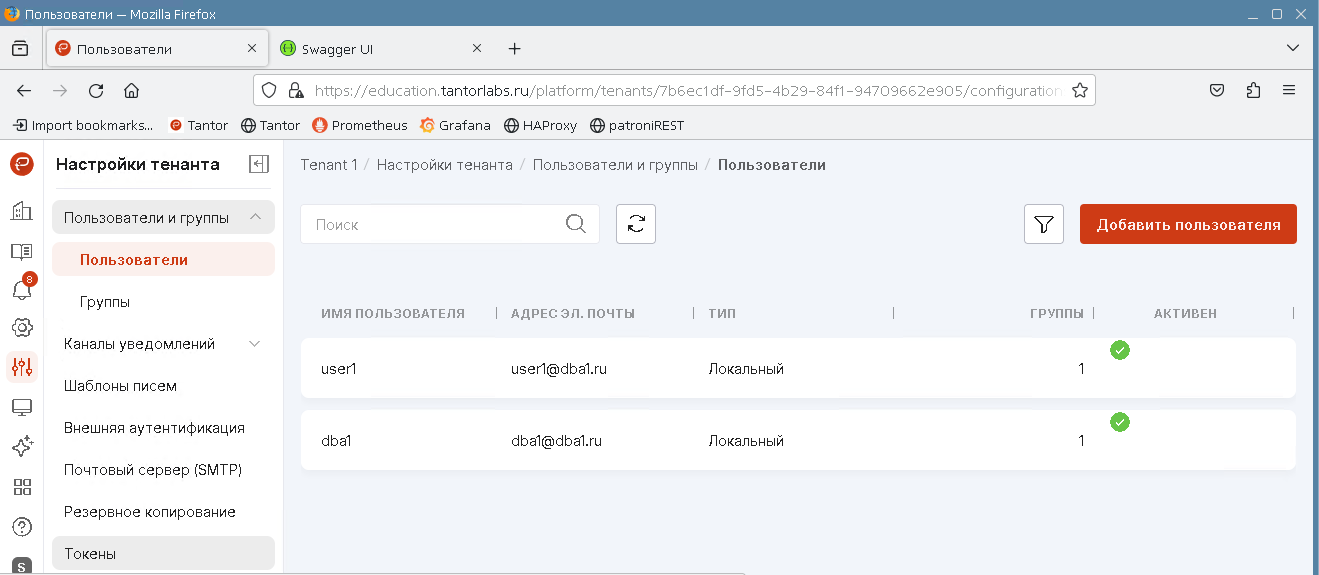Click the active status checkmark for dba1

1120,423
